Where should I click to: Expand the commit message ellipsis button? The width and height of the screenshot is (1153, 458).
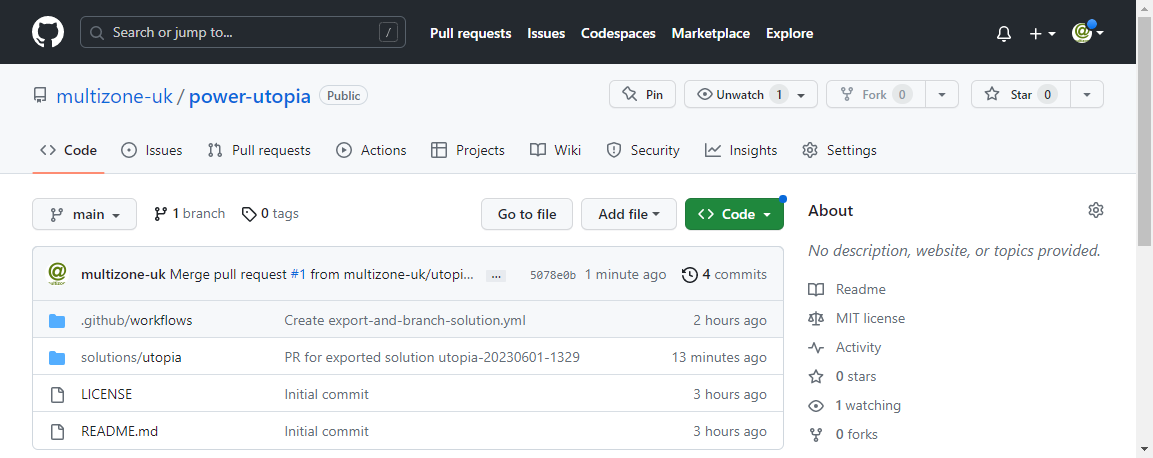(496, 276)
